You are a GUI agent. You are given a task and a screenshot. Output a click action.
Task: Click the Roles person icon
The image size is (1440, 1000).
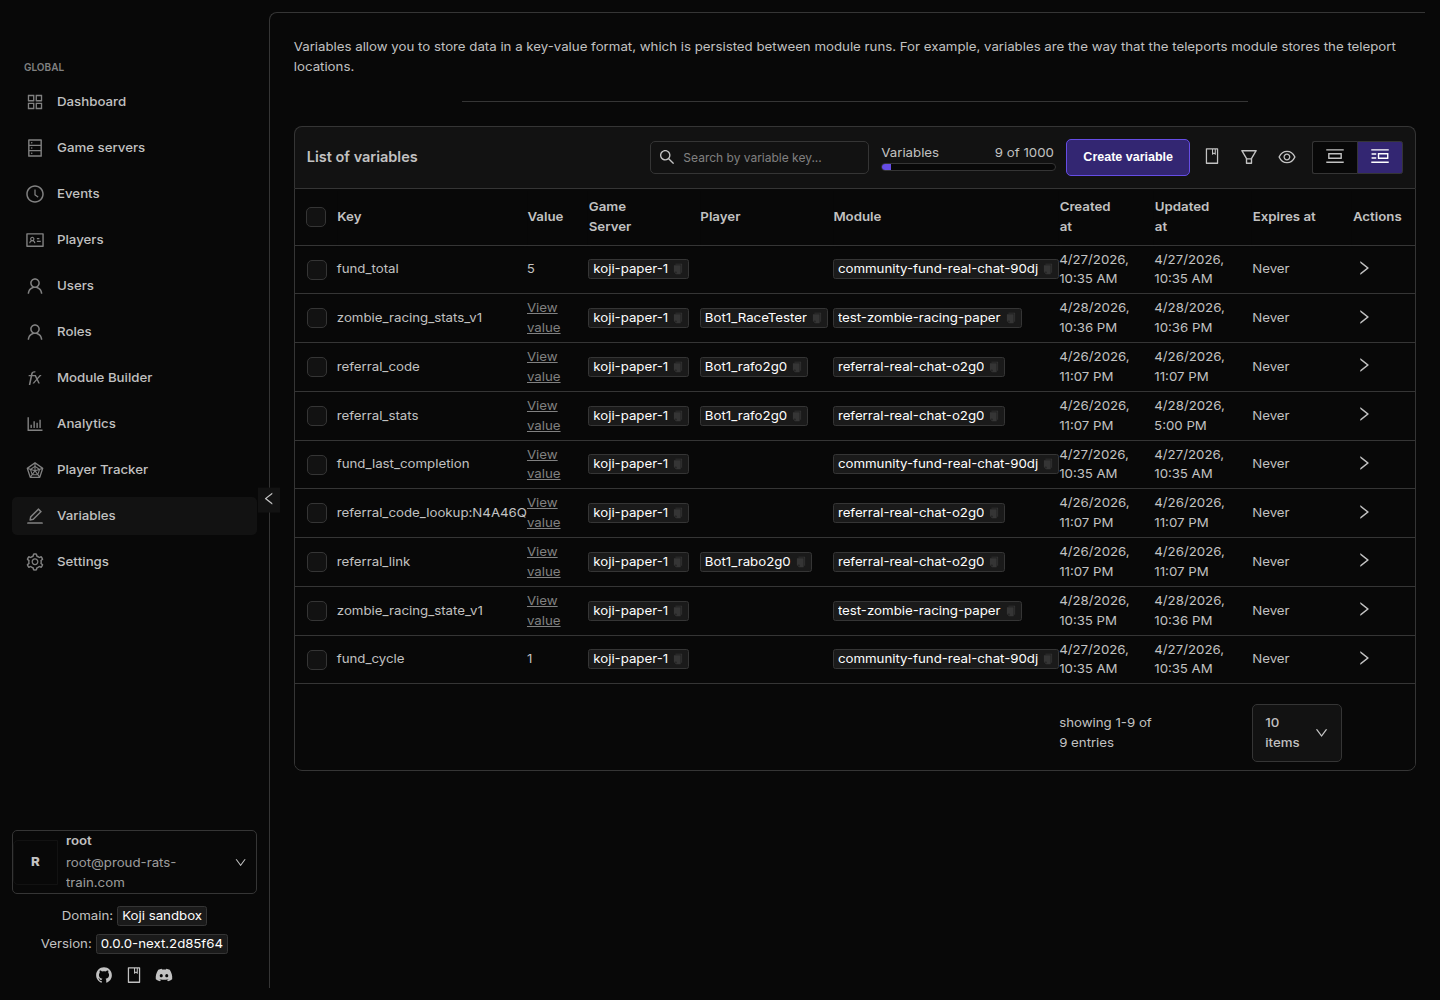point(35,332)
